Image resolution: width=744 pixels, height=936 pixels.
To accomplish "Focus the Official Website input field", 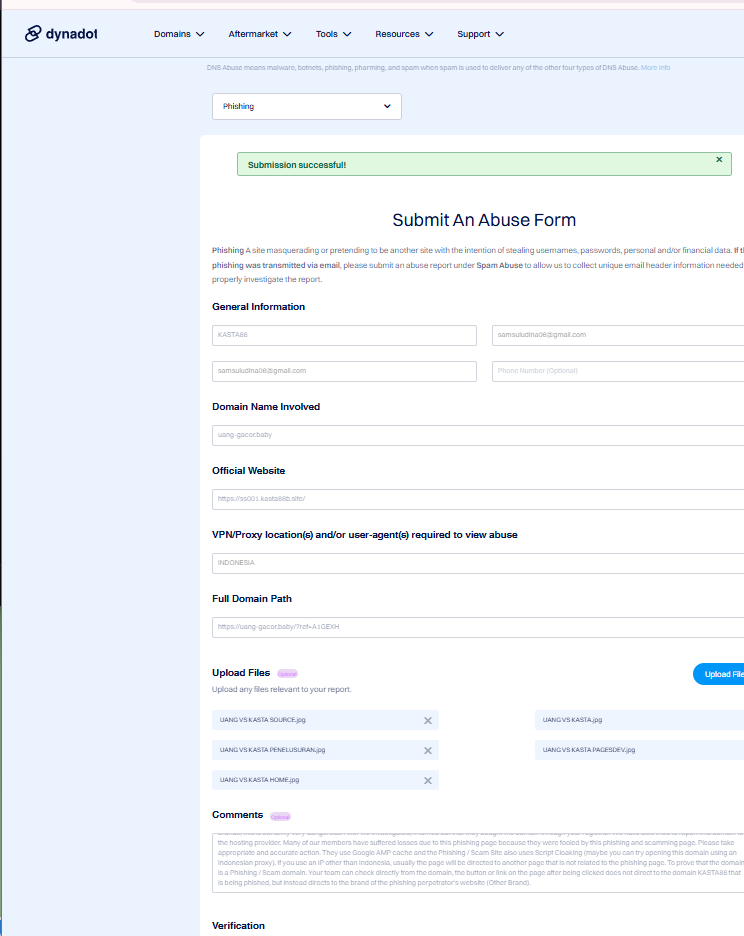I will [478, 499].
